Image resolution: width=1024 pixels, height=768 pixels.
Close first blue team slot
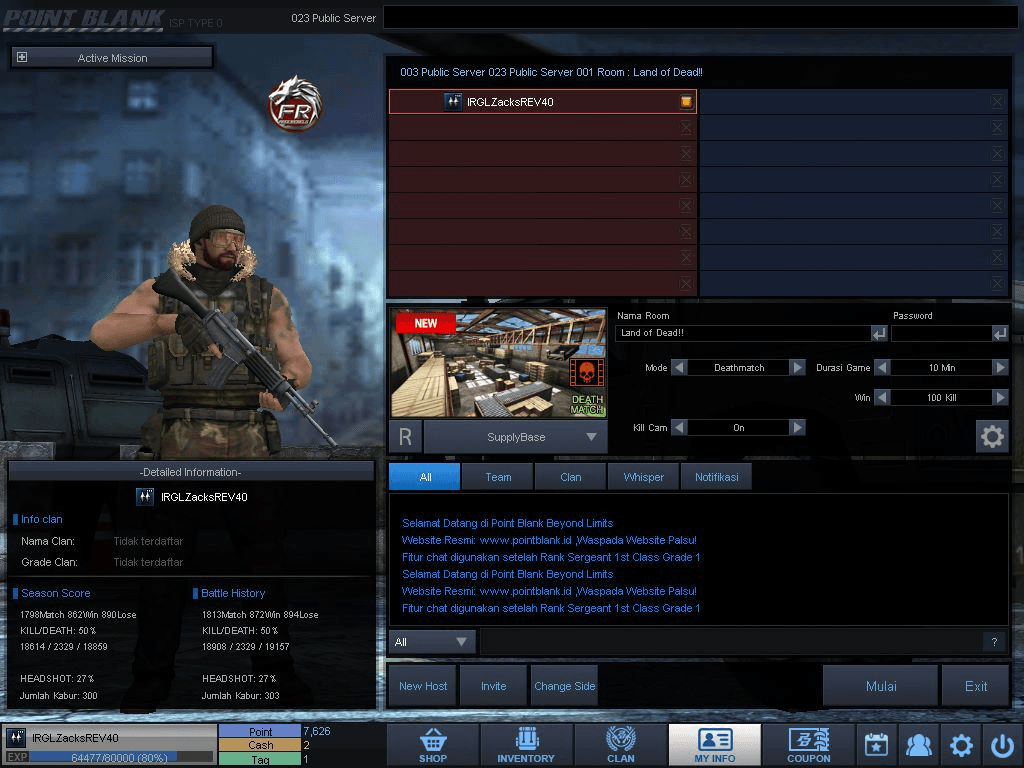pyautogui.click(x=997, y=101)
